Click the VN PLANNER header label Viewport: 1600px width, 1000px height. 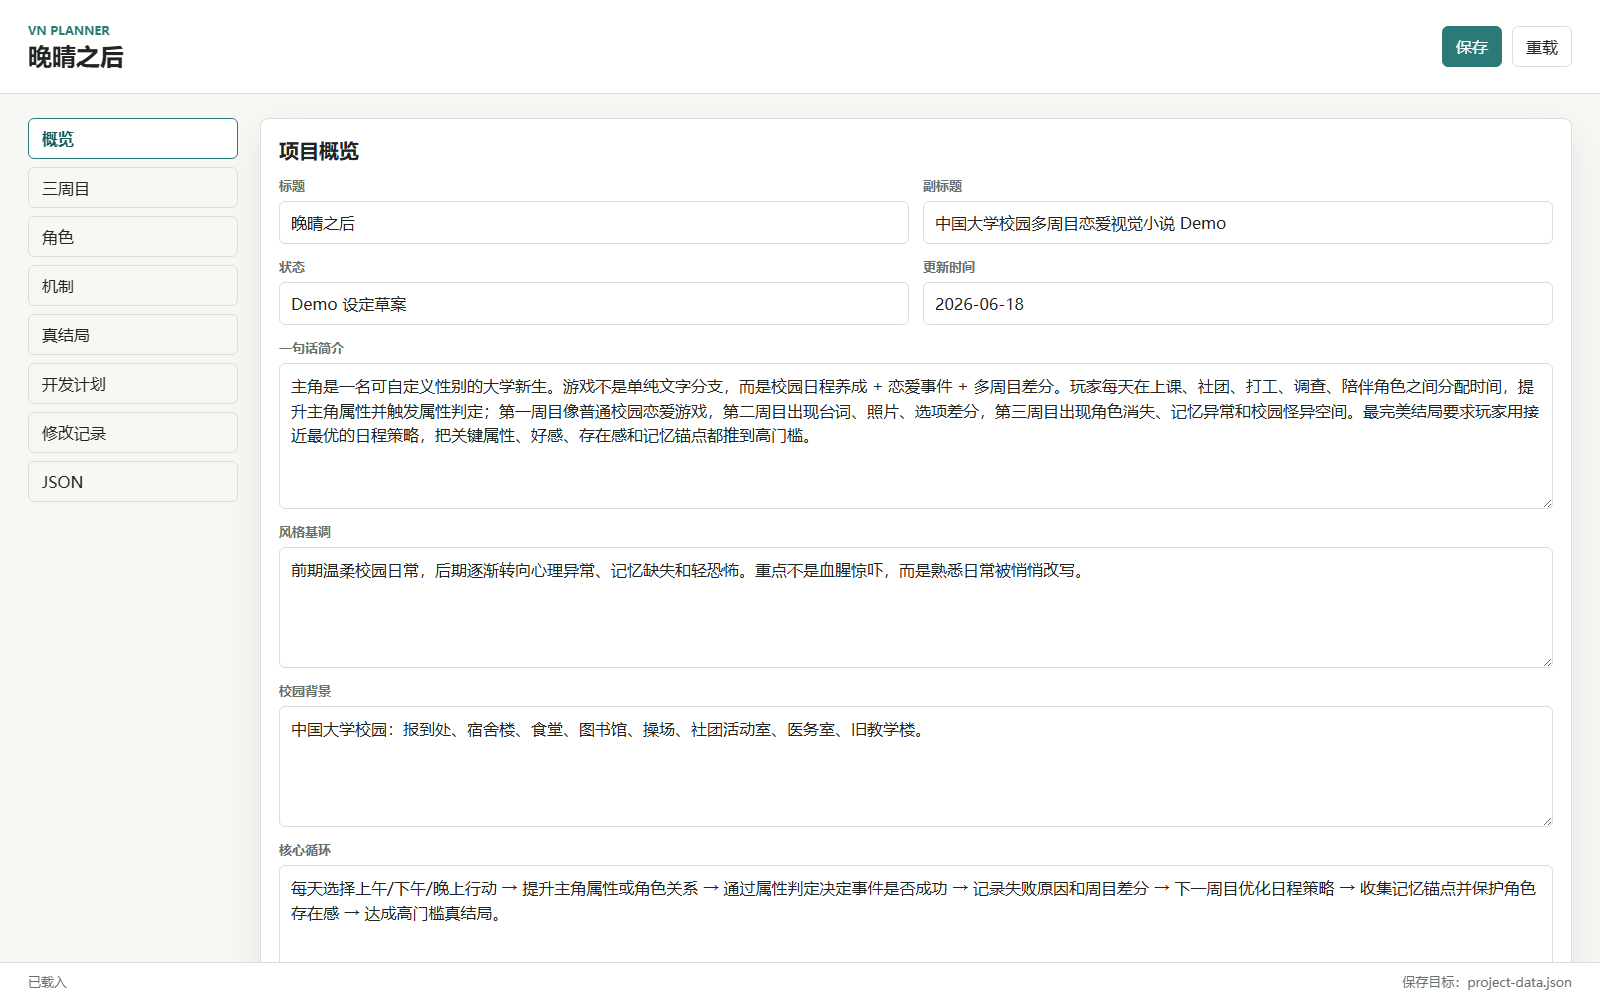(69, 31)
